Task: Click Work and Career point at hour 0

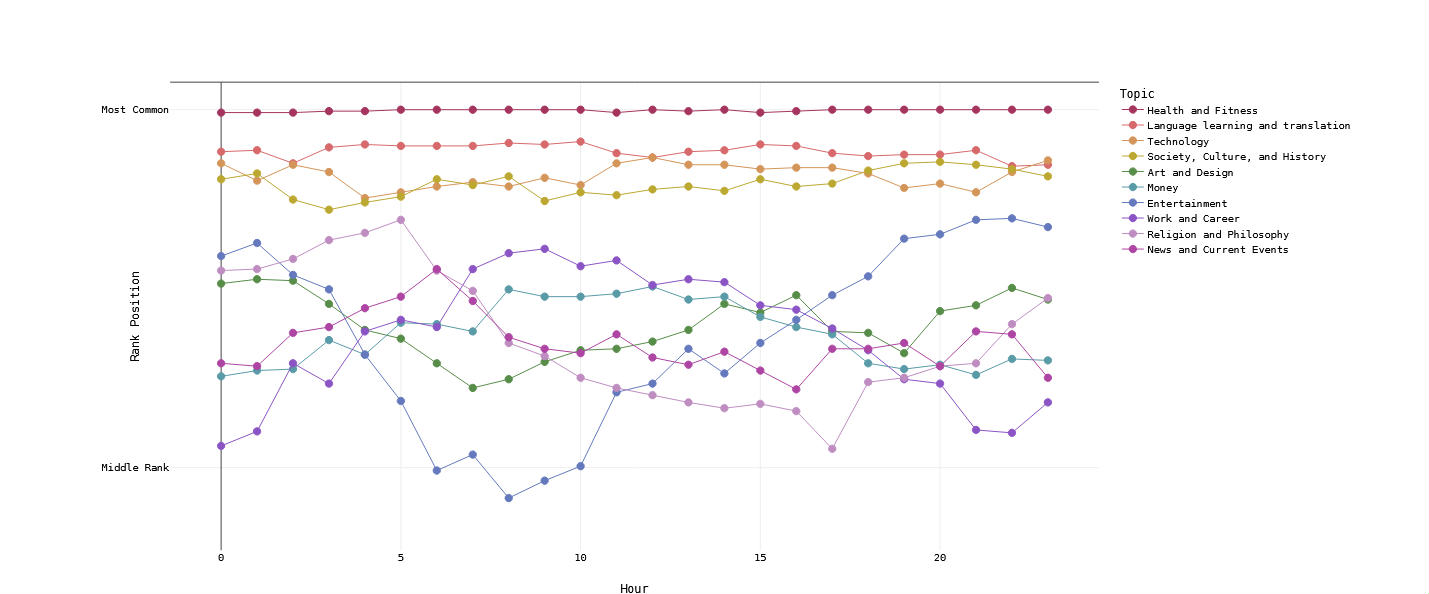Action: [221, 446]
